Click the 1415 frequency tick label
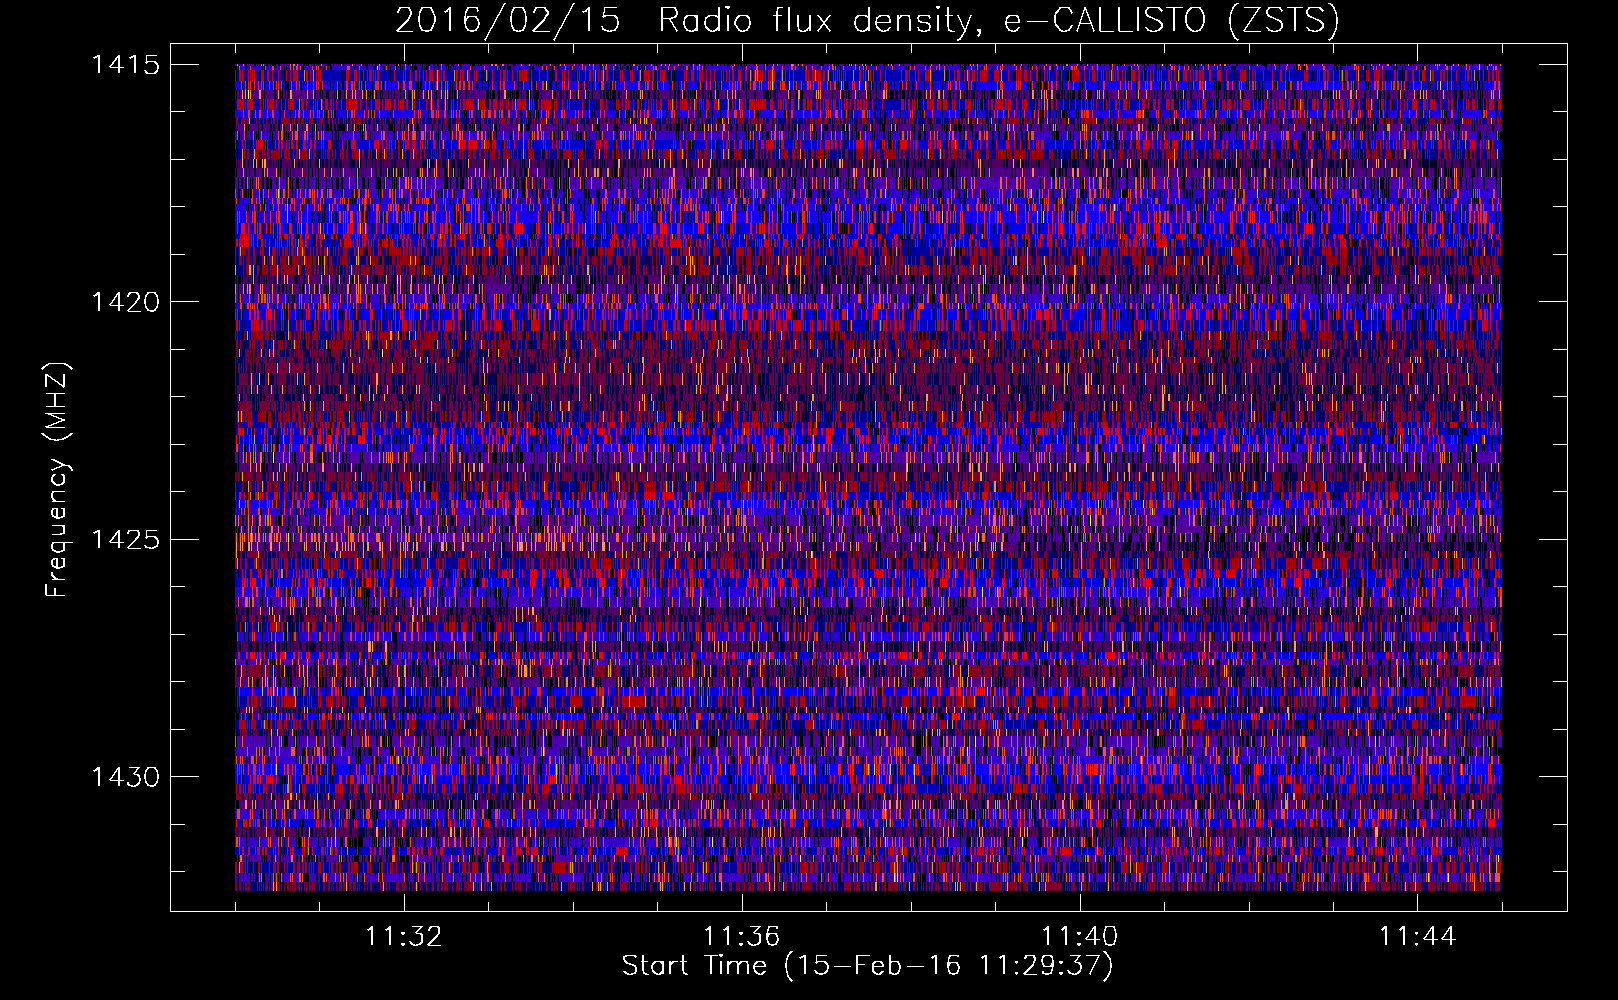 click(x=125, y=65)
